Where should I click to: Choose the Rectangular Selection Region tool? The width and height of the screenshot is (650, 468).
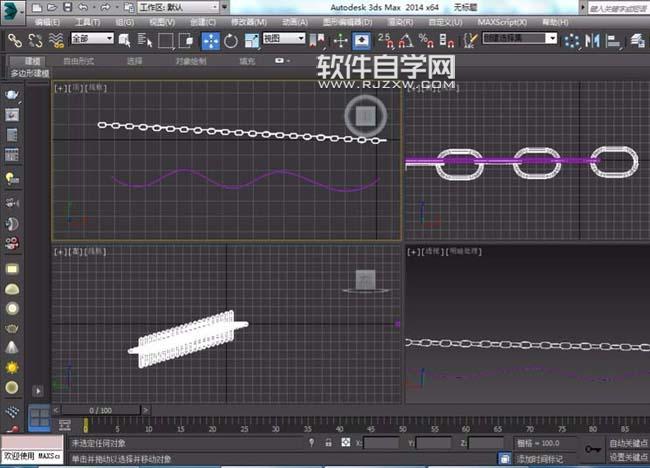pos(165,40)
